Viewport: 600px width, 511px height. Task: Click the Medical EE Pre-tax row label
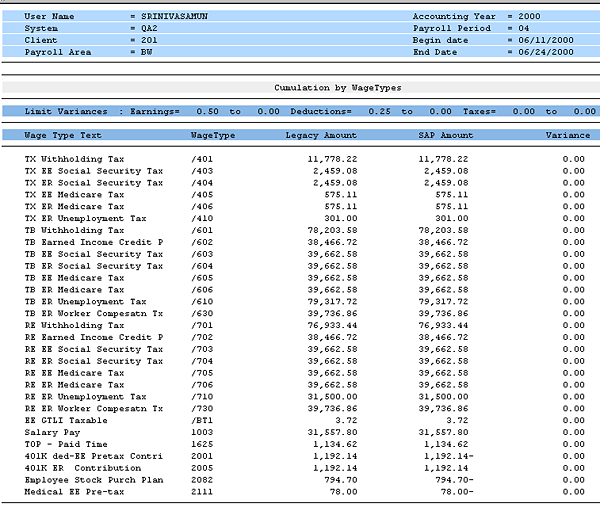[69, 491]
